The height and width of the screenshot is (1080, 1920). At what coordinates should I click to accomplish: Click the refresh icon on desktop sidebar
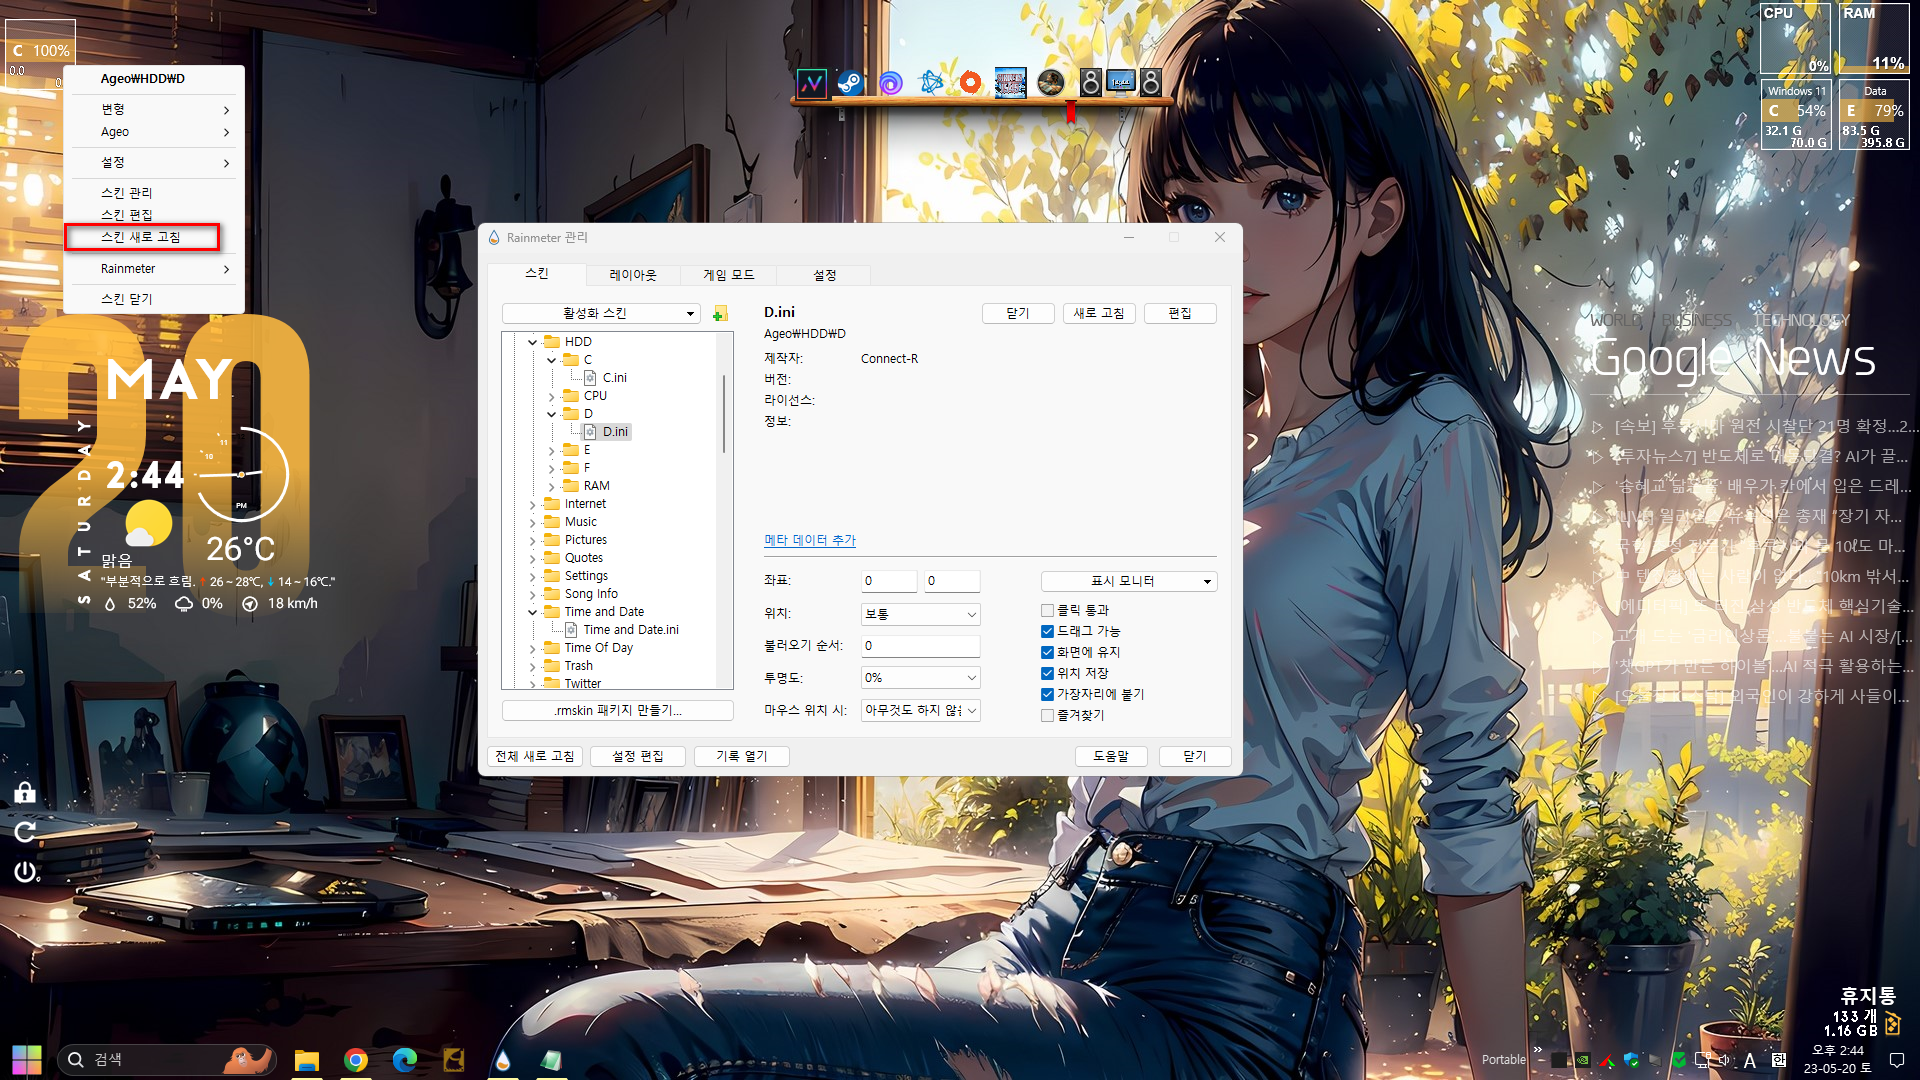(25, 832)
